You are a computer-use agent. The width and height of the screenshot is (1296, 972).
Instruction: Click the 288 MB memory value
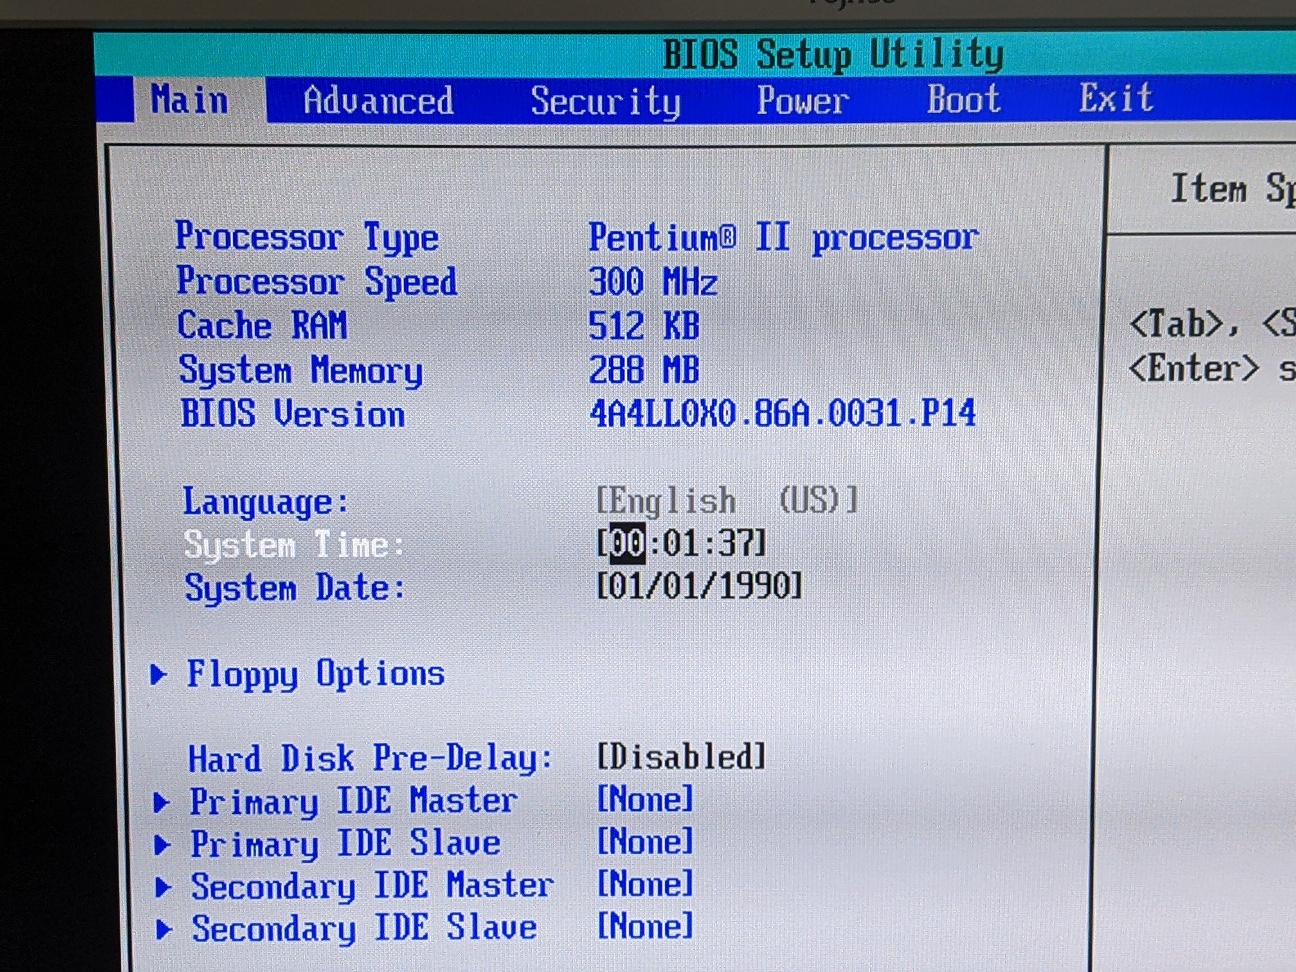click(x=644, y=370)
